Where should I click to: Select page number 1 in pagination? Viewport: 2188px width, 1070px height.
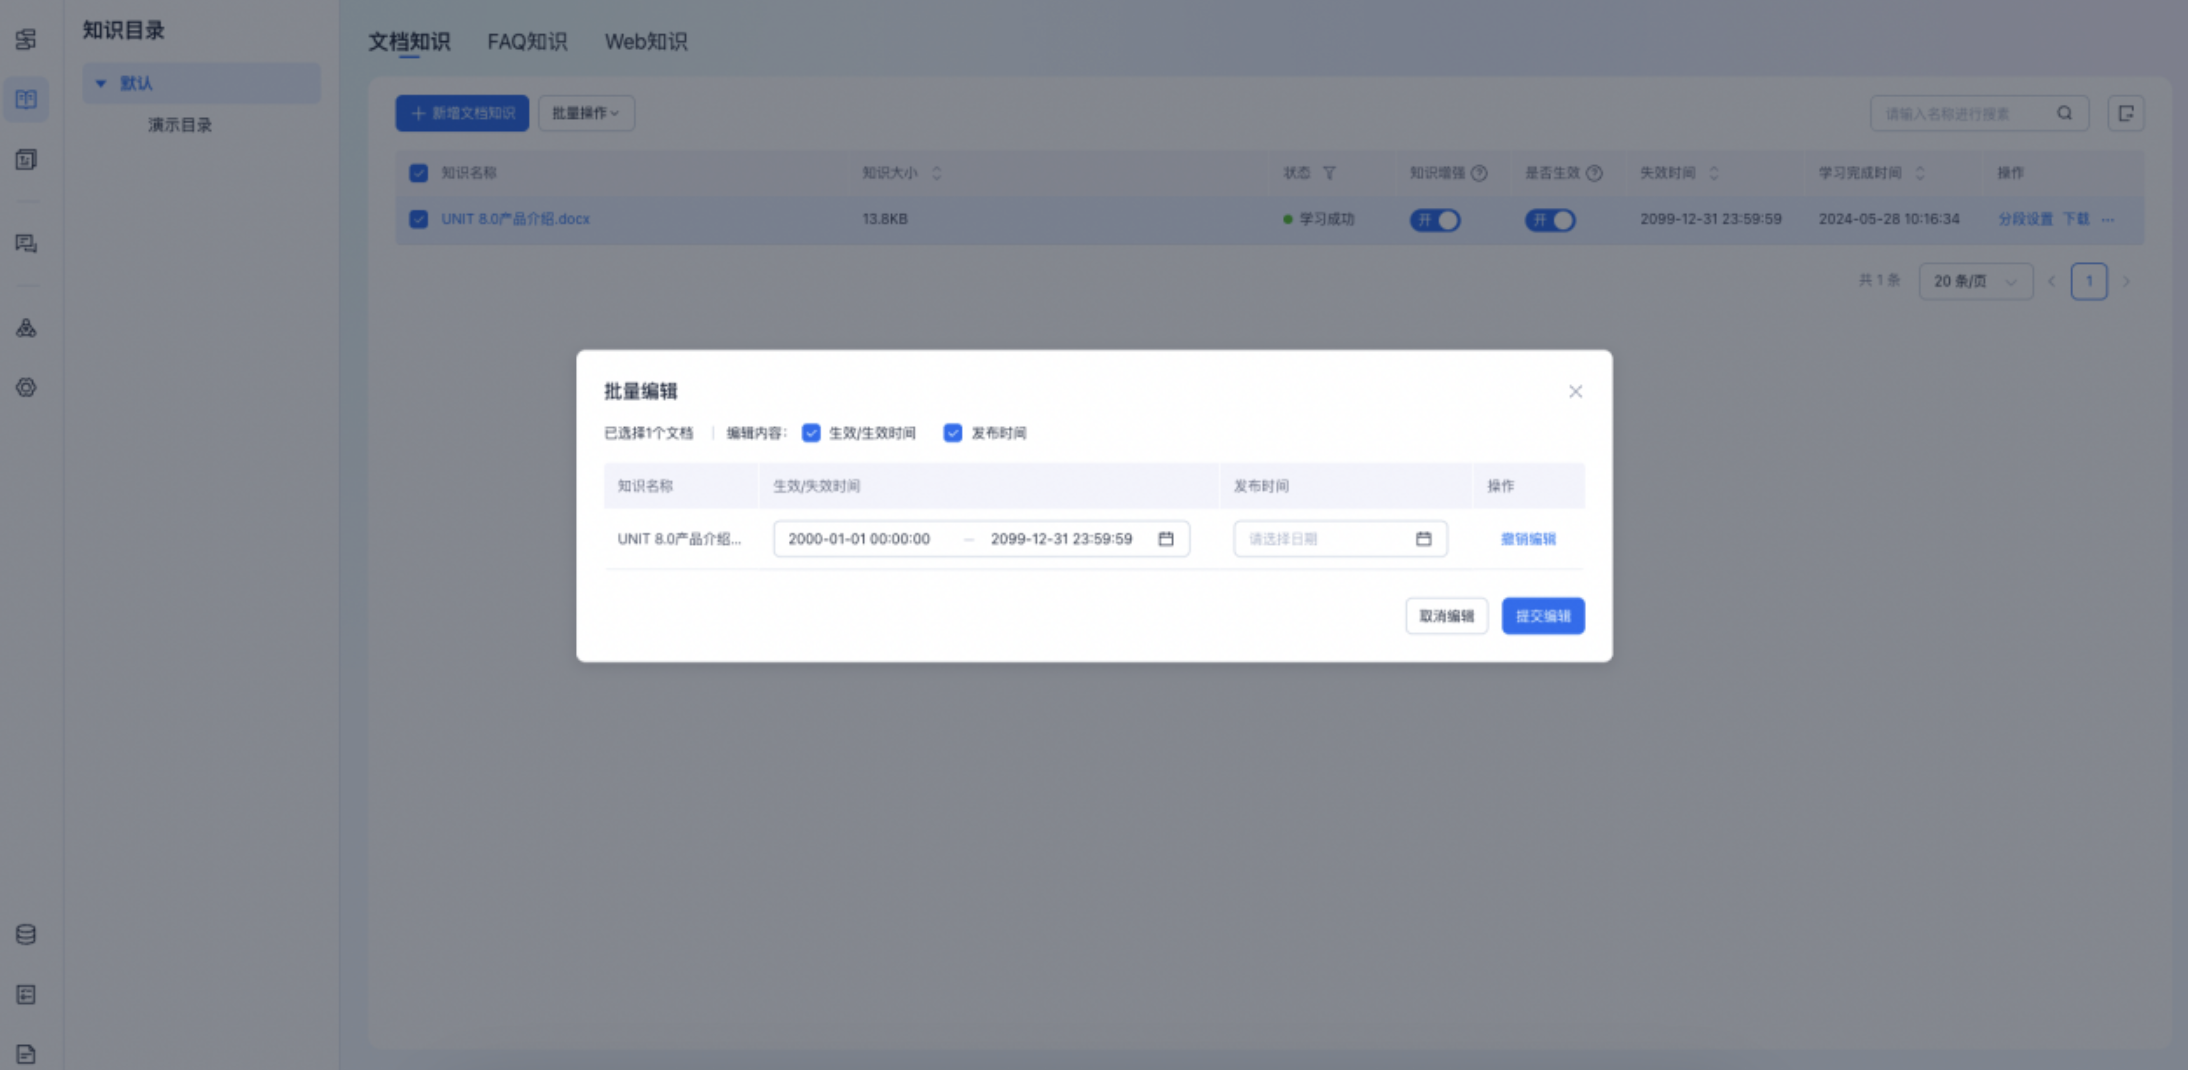pos(2089,281)
